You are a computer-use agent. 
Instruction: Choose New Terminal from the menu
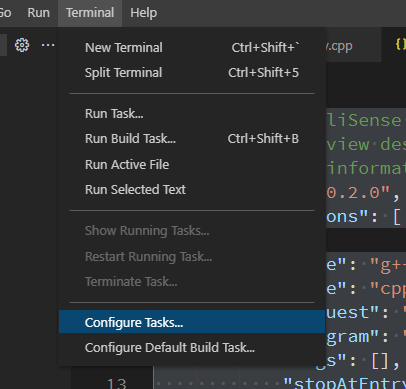(x=192, y=48)
